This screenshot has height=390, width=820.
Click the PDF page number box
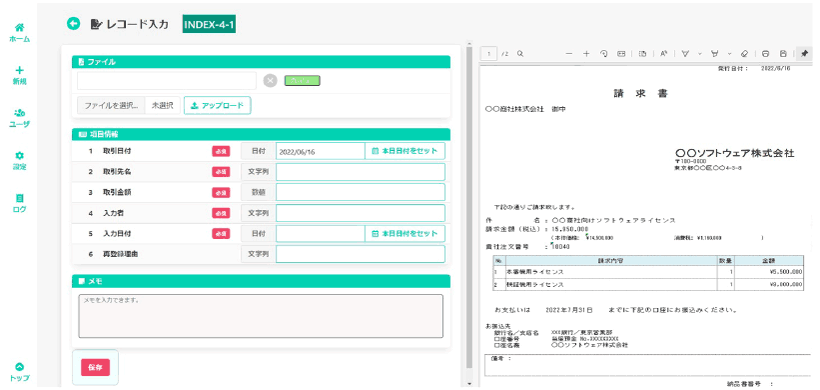490,53
